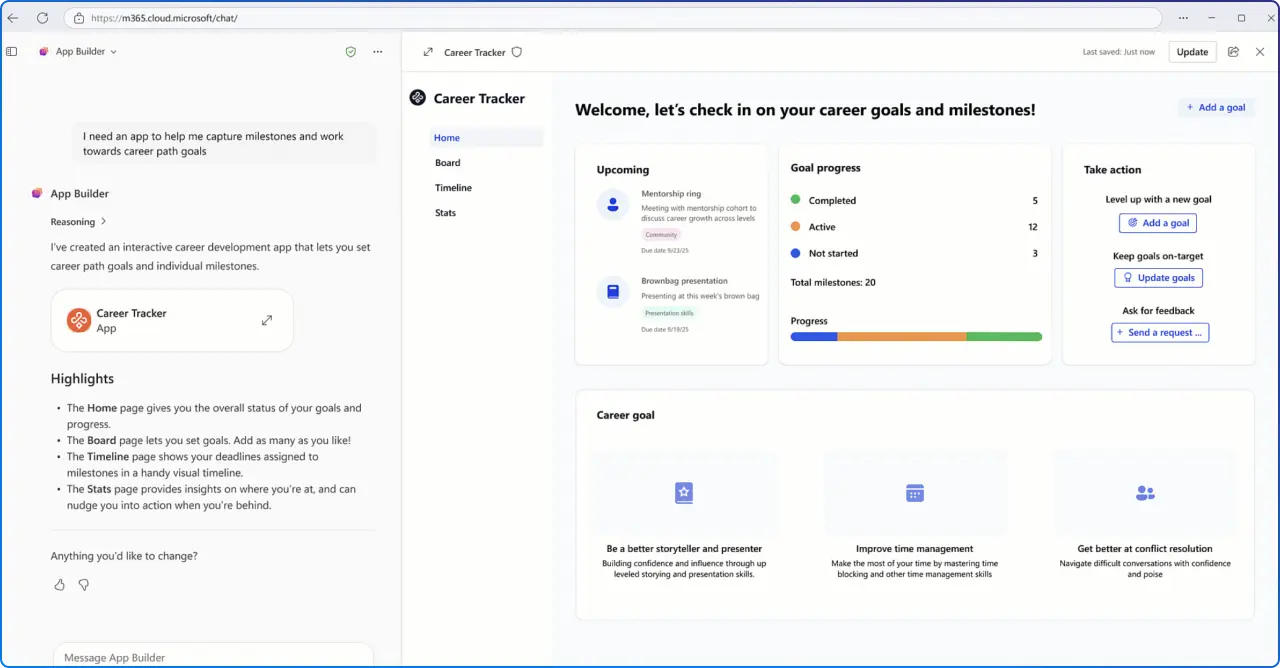Viewport: 1280px width, 668px height.
Task: Click the Update button to save the app
Action: click(x=1192, y=51)
